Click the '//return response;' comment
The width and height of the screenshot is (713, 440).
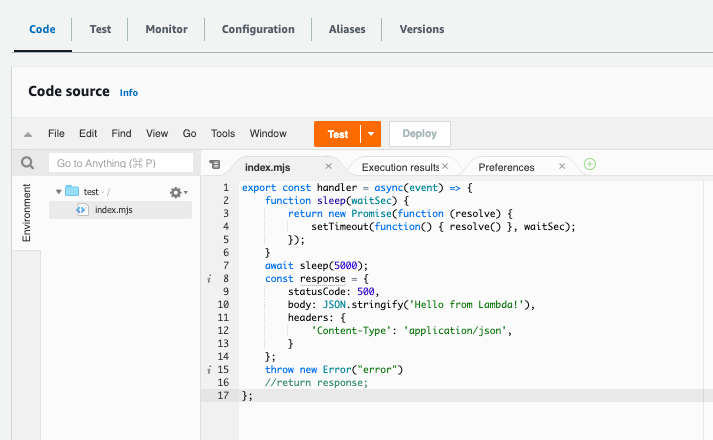[x=317, y=383]
